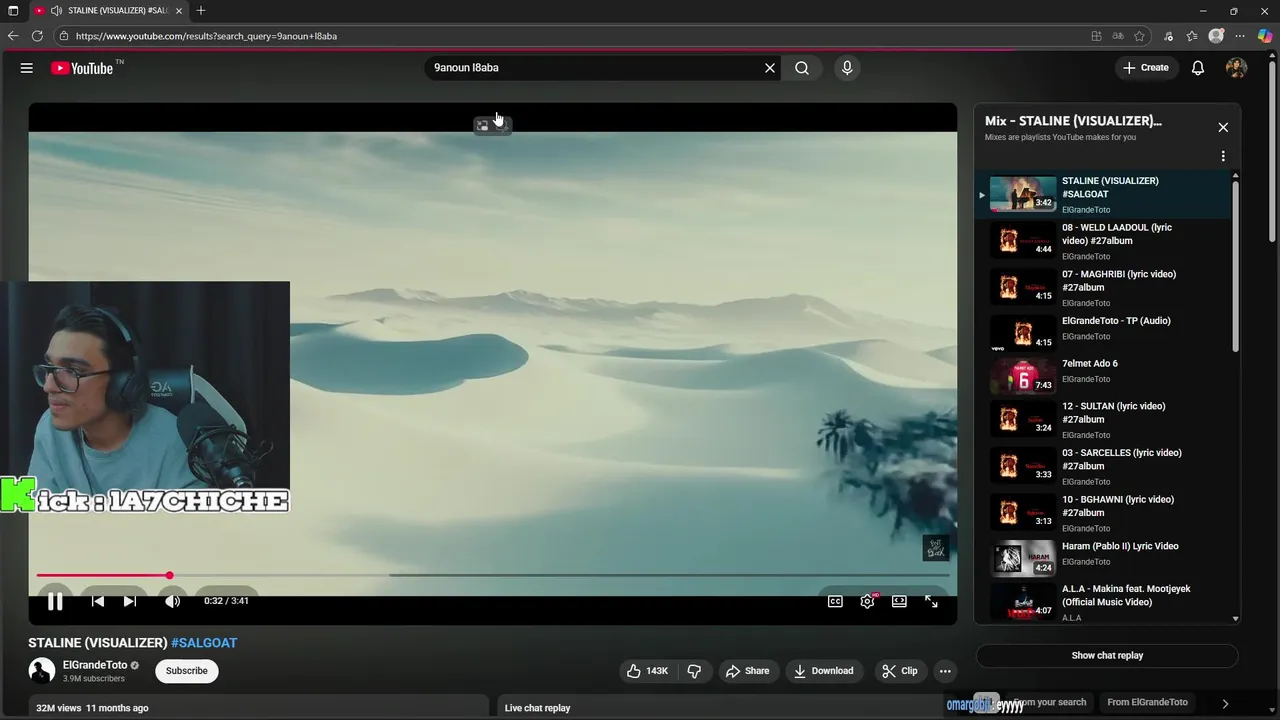Screen dimensions: 1280x720
Task: Close the Mix playlist panel
Action: point(1223,127)
